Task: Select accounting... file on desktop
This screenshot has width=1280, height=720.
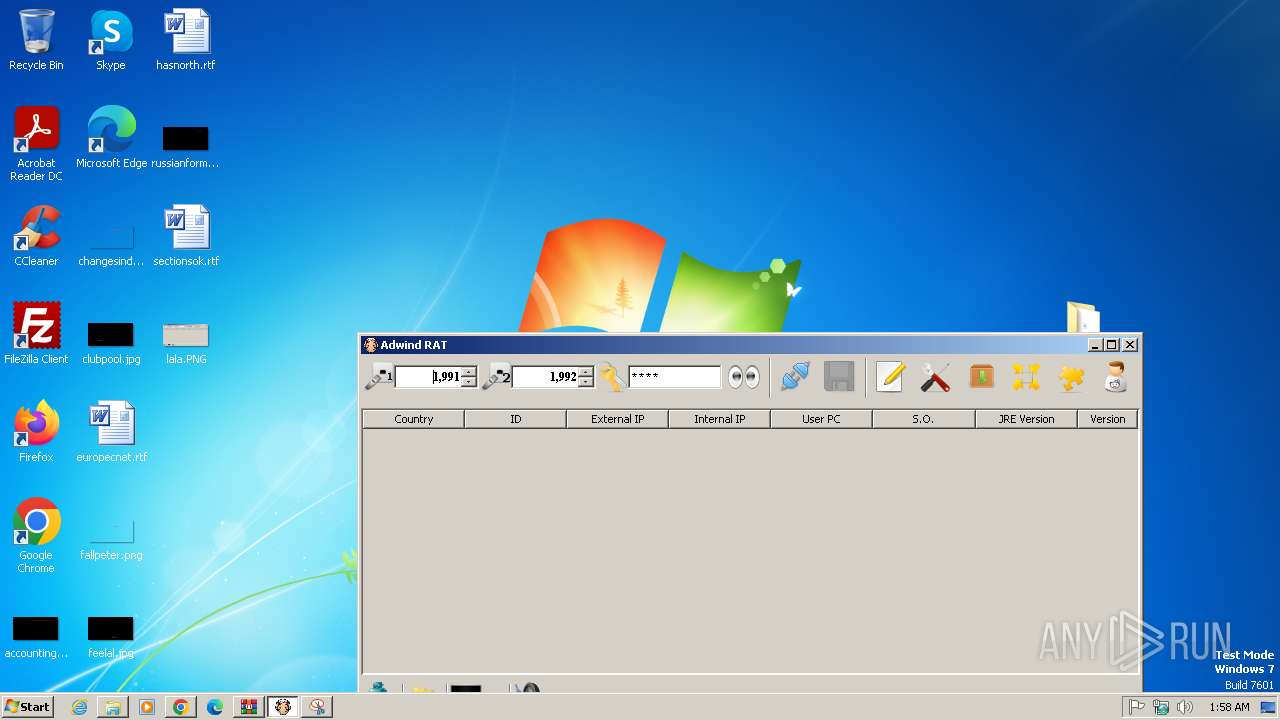Action: [x=36, y=637]
